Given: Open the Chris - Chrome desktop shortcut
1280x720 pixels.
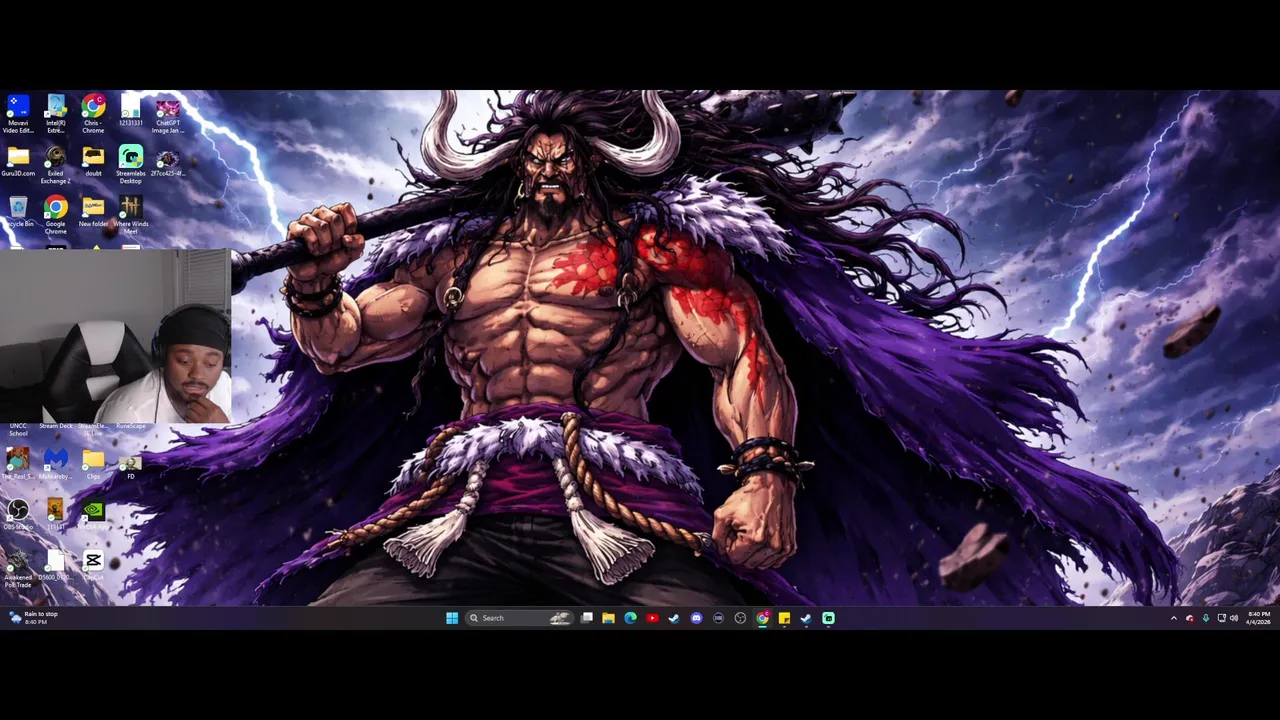Looking at the screenshot, I should tap(93, 114).
